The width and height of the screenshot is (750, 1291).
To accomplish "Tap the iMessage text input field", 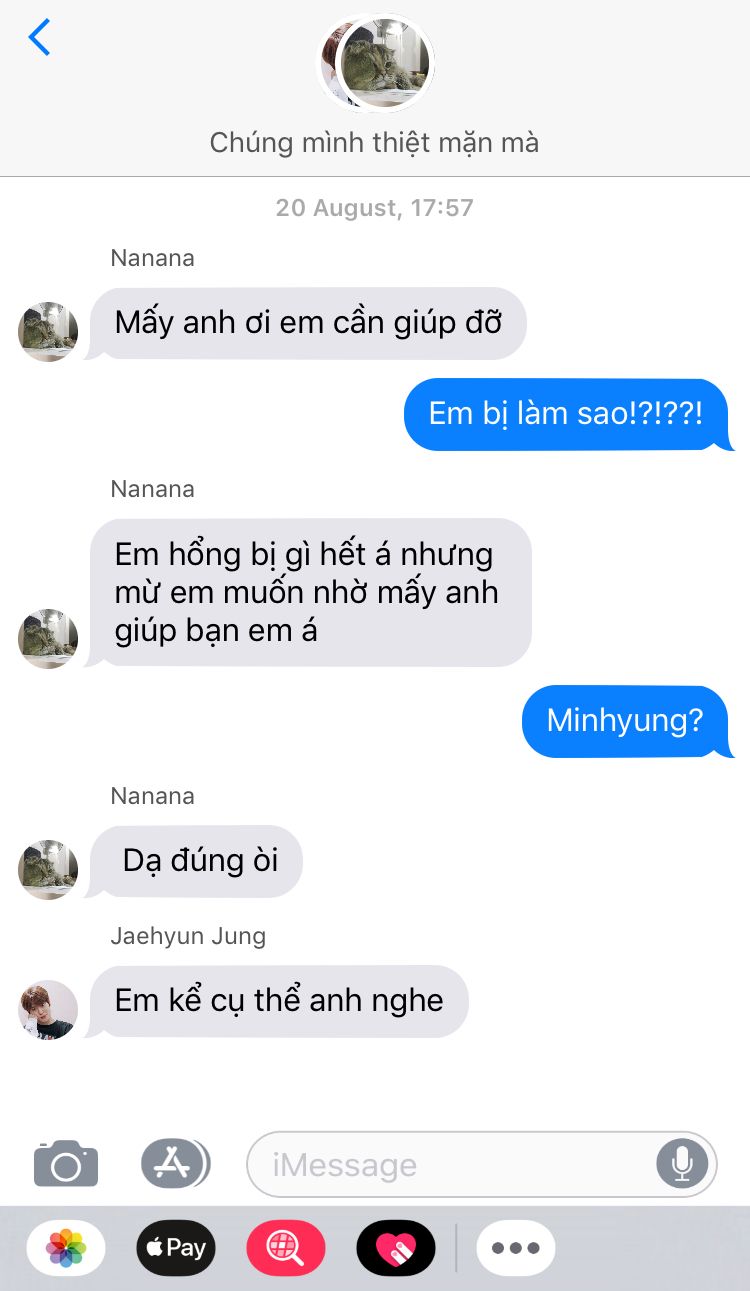I will point(482,1164).
